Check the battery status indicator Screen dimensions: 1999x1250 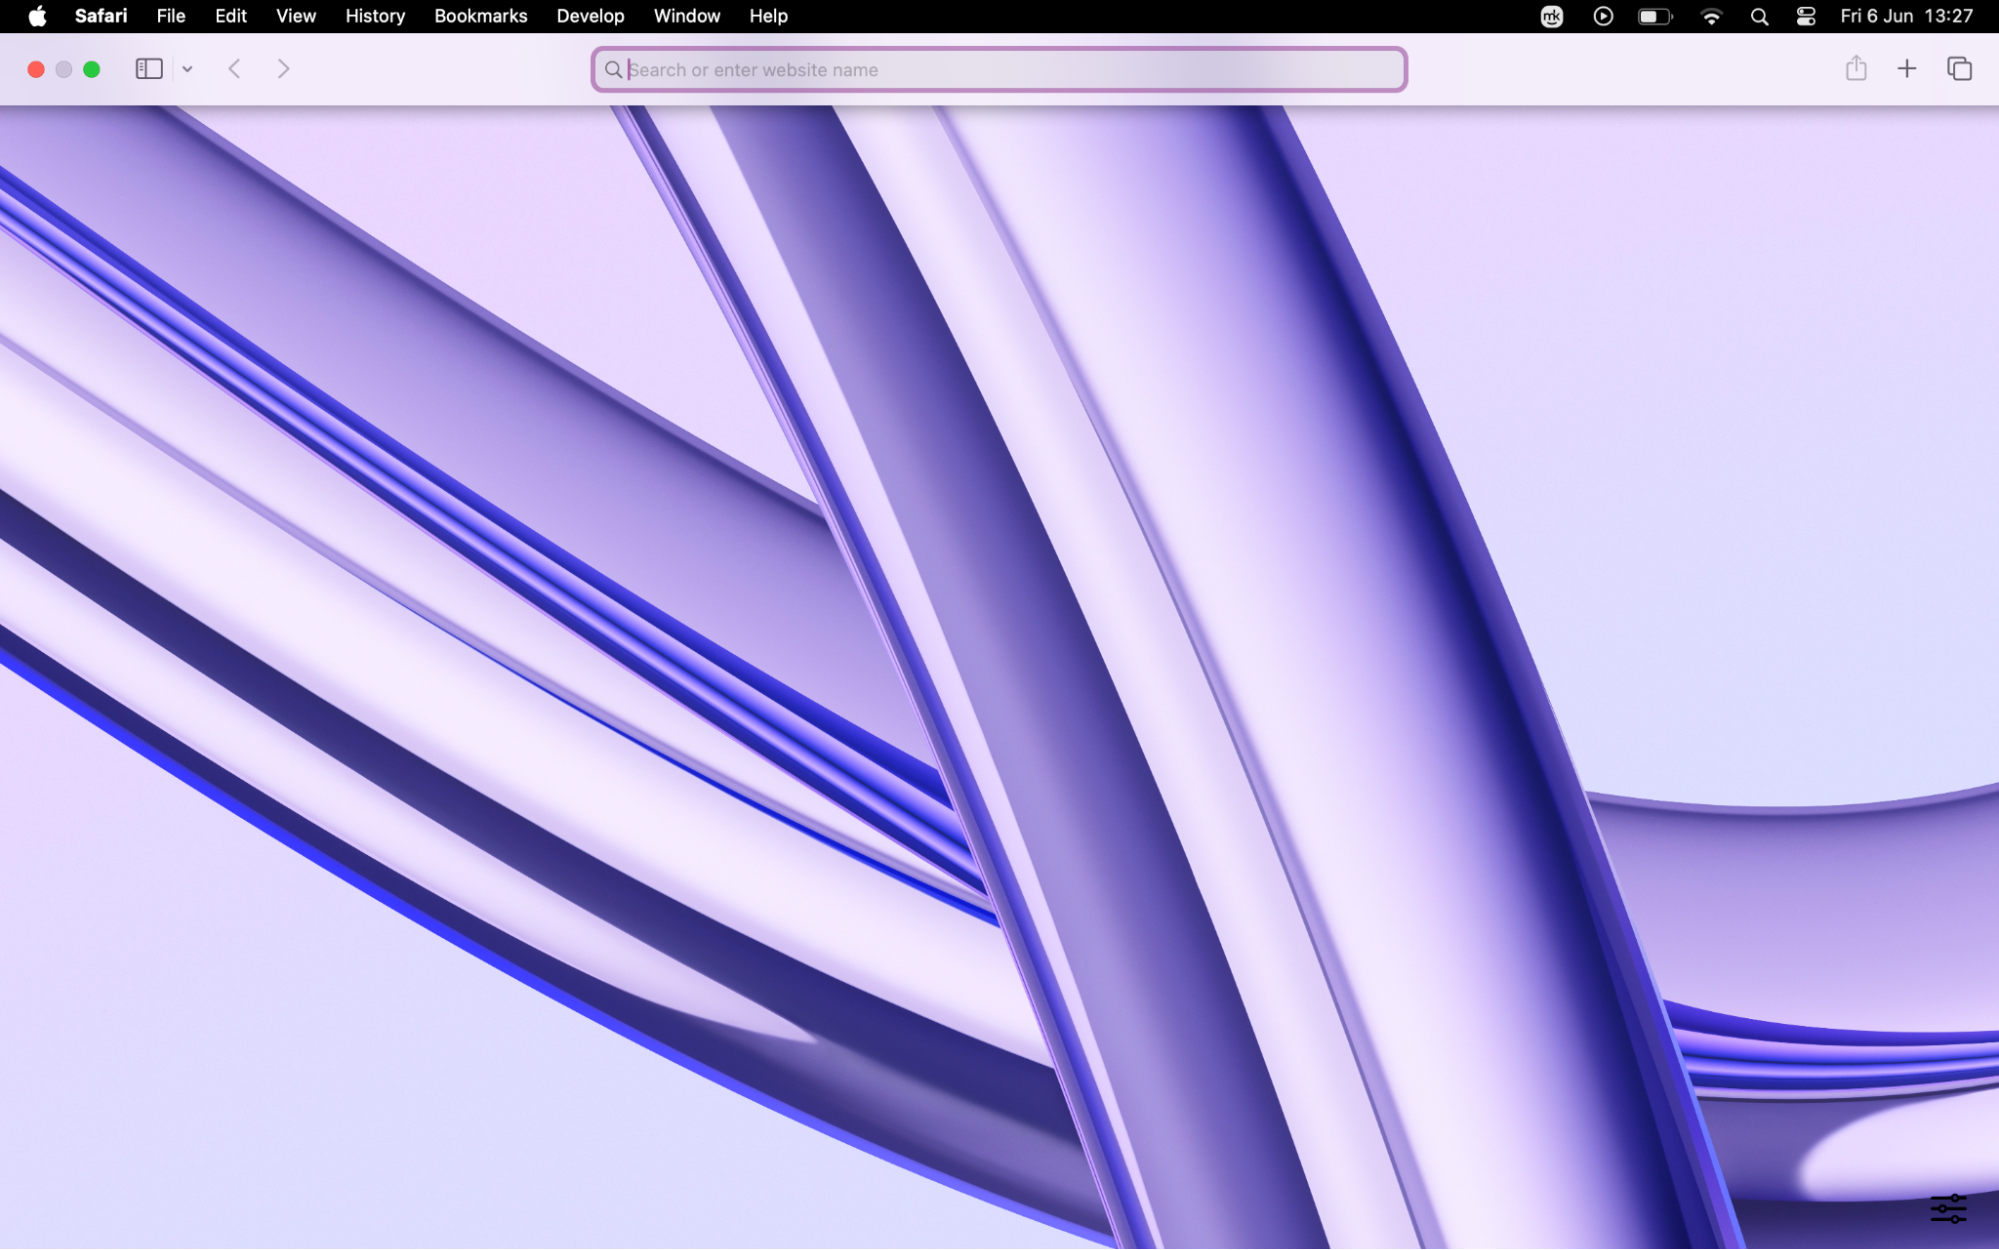[1655, 16]
